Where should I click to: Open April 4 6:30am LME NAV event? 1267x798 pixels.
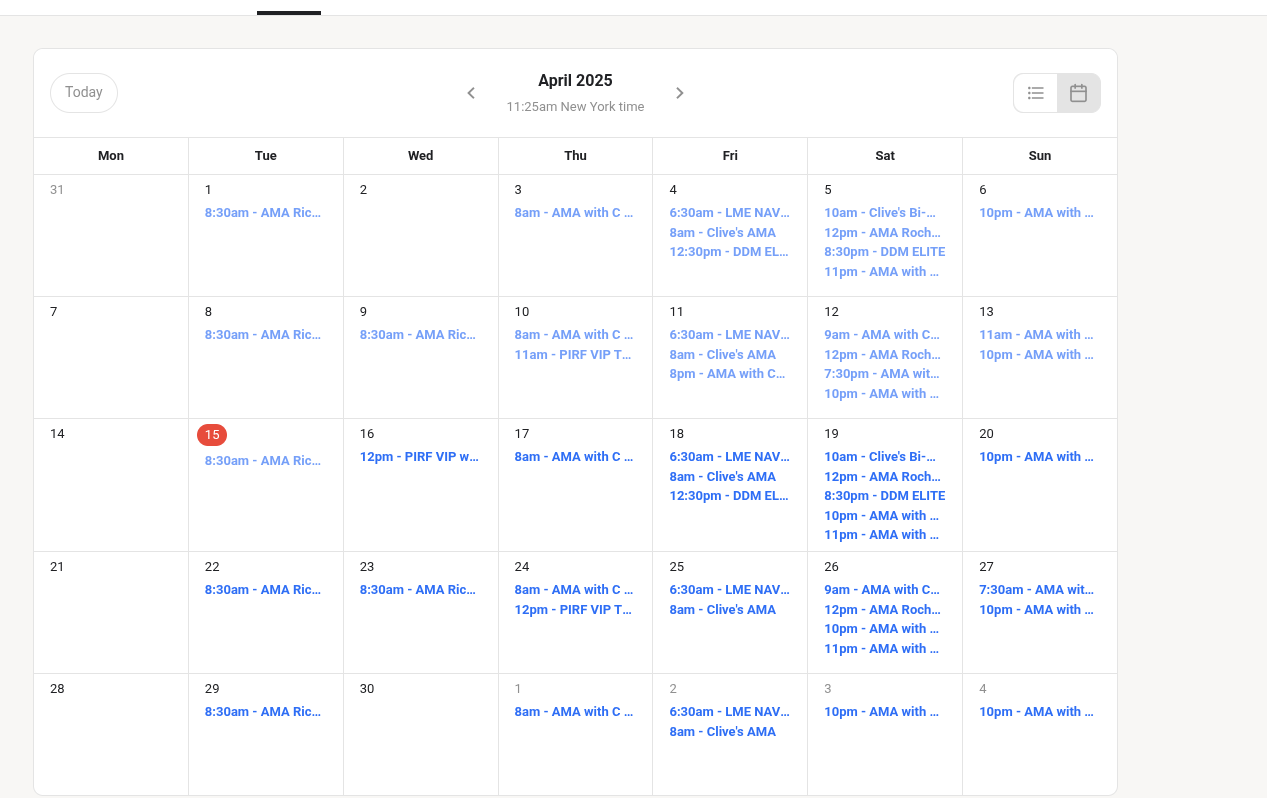(730, 213)
